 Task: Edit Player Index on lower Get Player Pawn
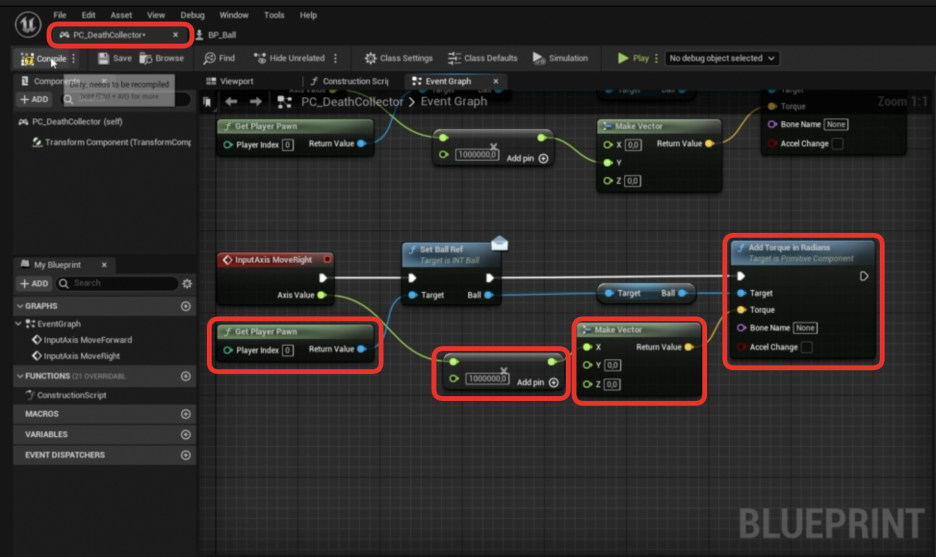click(x=288, y=350)
